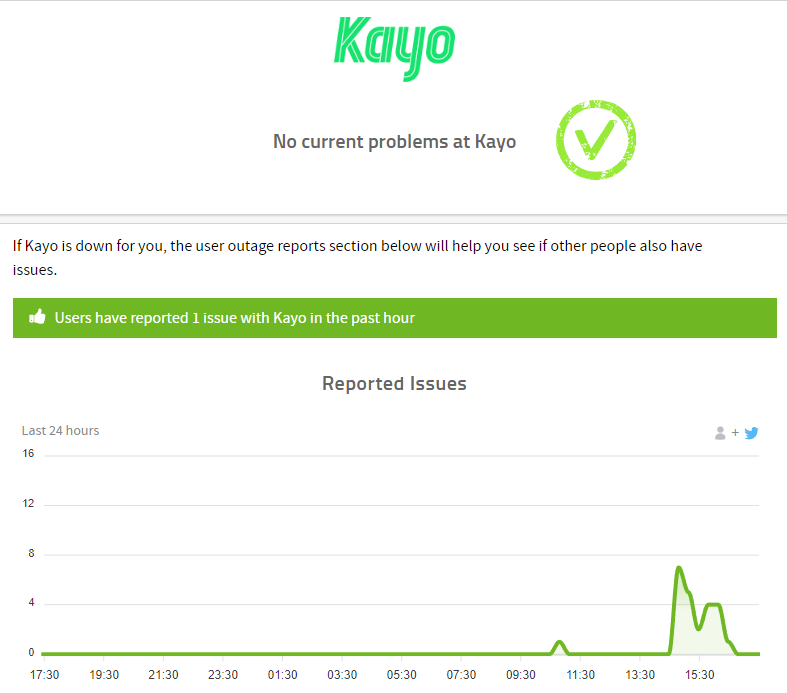The width and height of the screenshot is (787, 693).
Task: Click the 09:30 time label on the axis
Action: [x=521, y=674]
